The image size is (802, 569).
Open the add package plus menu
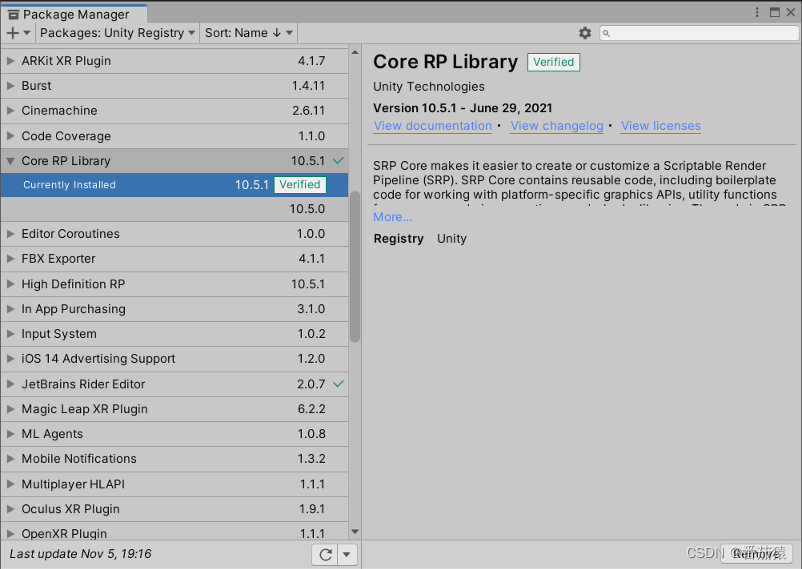coord(18,33)
